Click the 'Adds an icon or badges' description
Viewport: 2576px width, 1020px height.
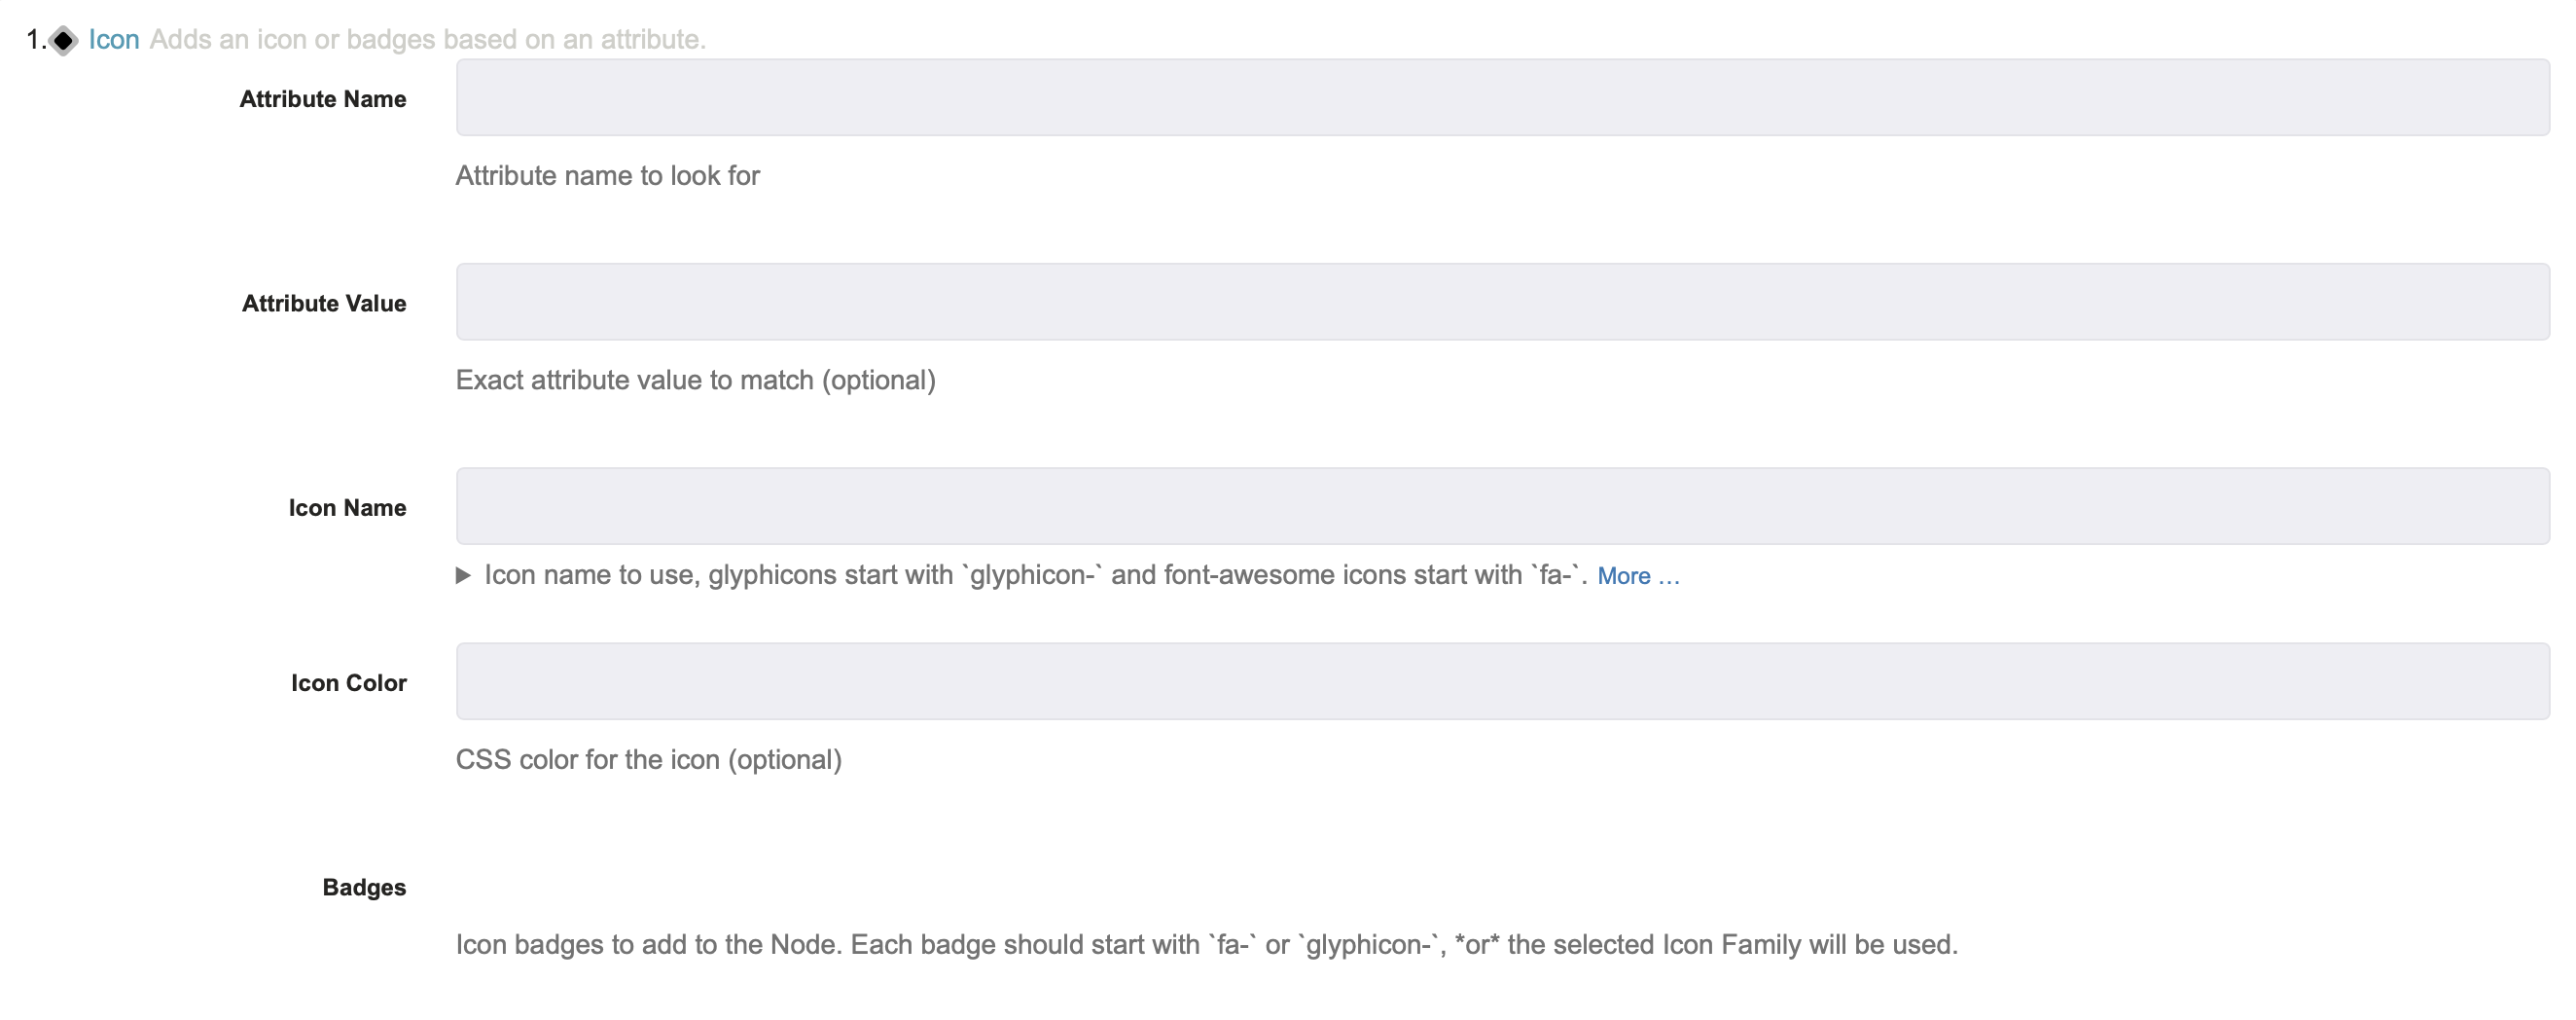(x=428, y=40)
